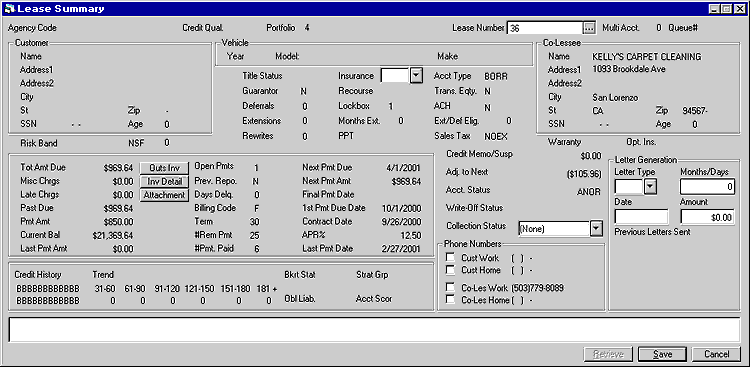Click the large notes text area
750x367 pixels.
375,329
